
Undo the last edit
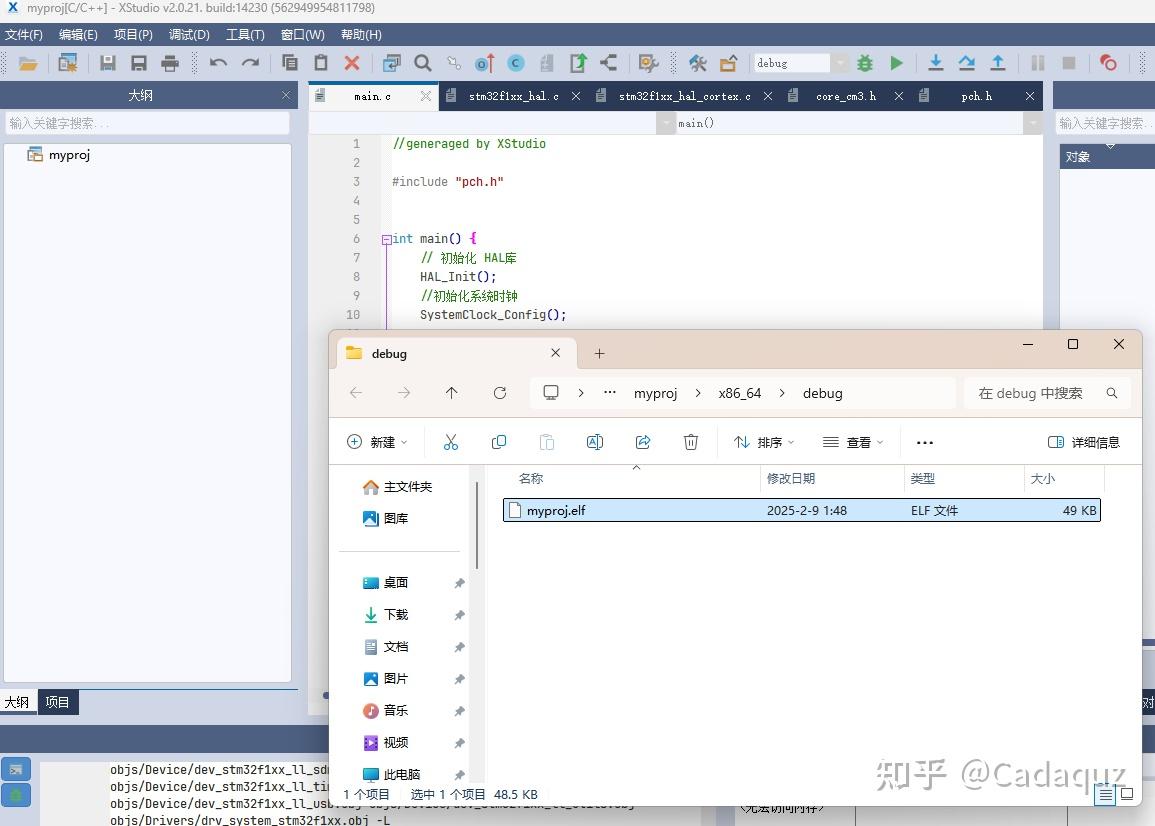218,63
